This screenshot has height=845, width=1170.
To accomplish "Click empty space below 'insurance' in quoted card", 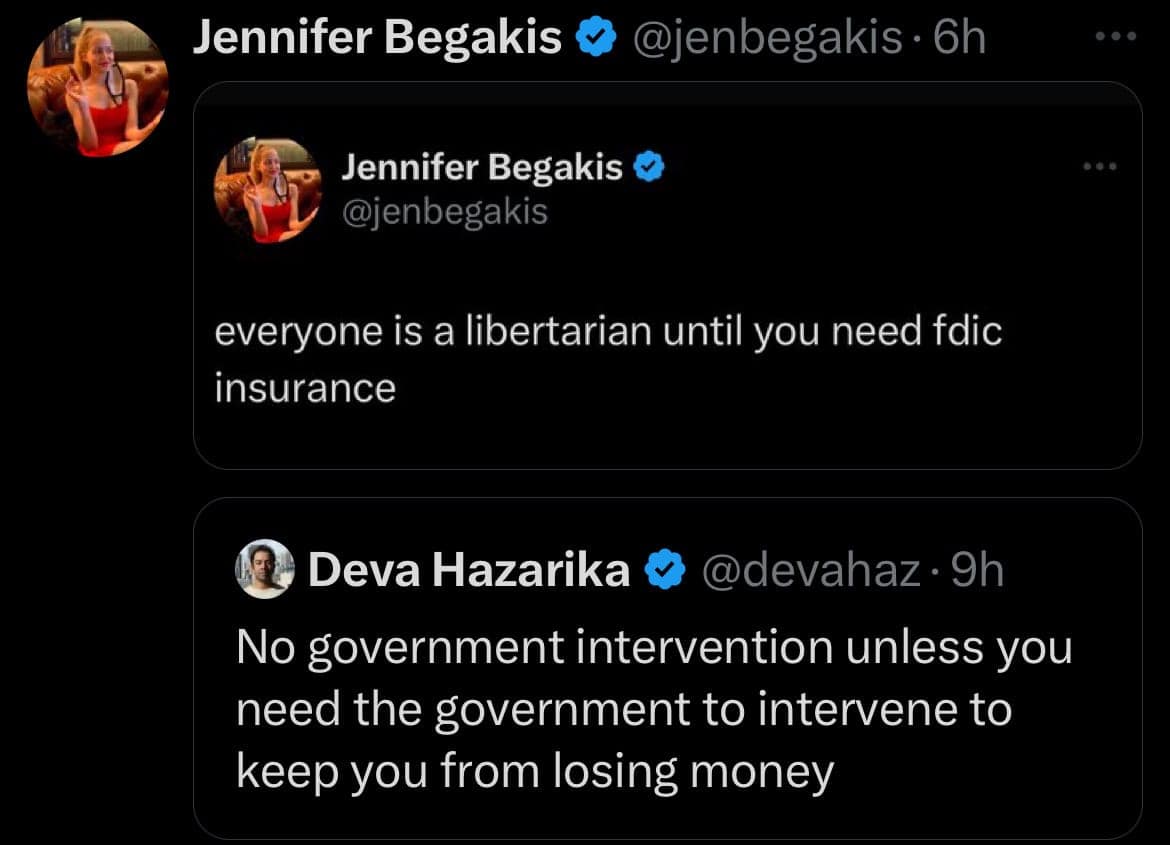I will tap(667, 435).
